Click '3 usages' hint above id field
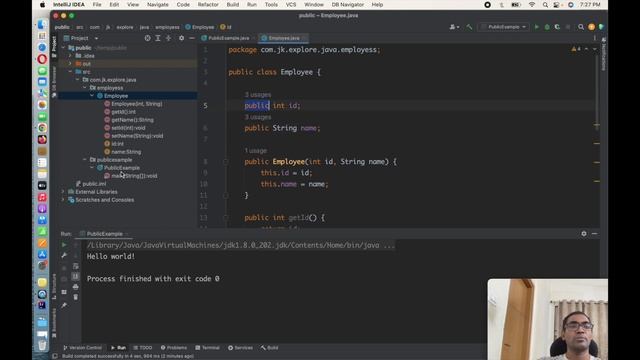The image size is (640, 360). click(258, 95)
